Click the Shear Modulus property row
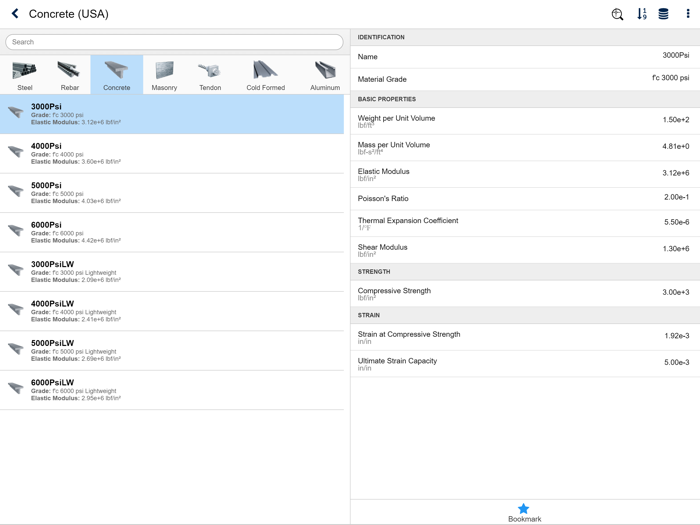The image size is (700, 525). tap(525, 250)
